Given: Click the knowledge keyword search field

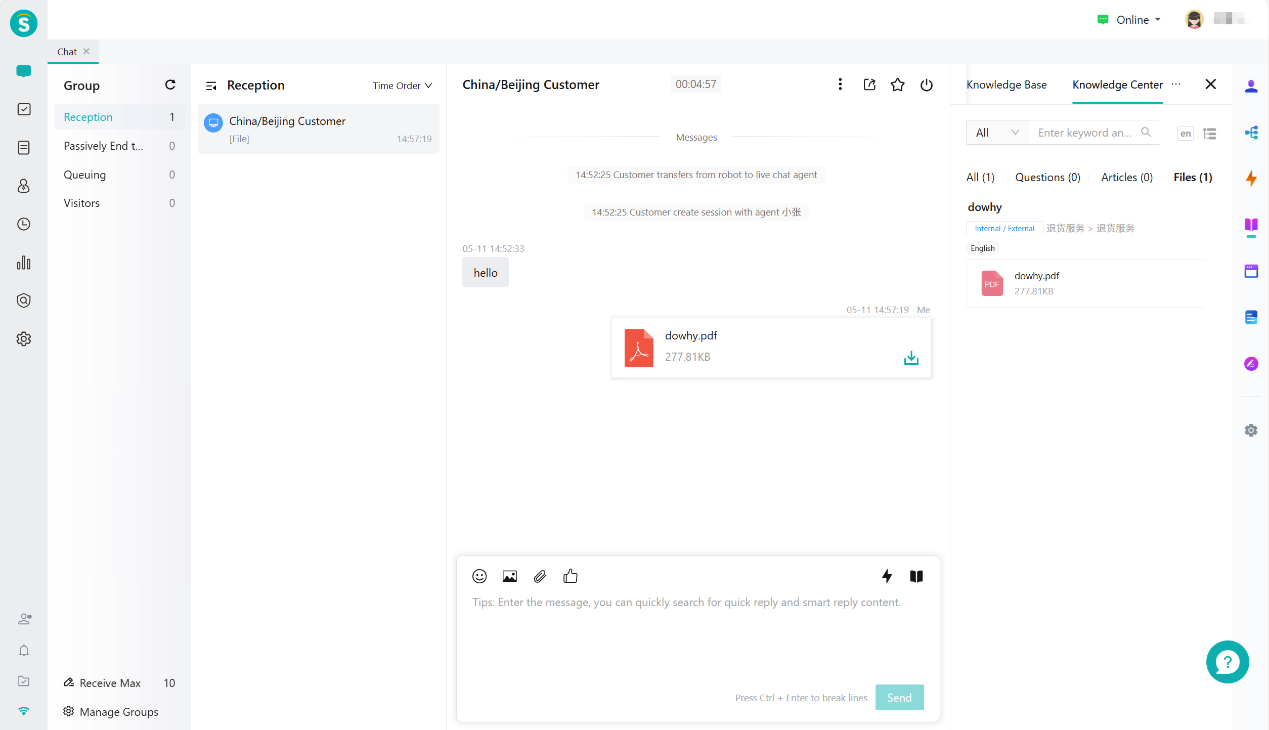Looking at the screenshot, I should [x=1085, y=133].
